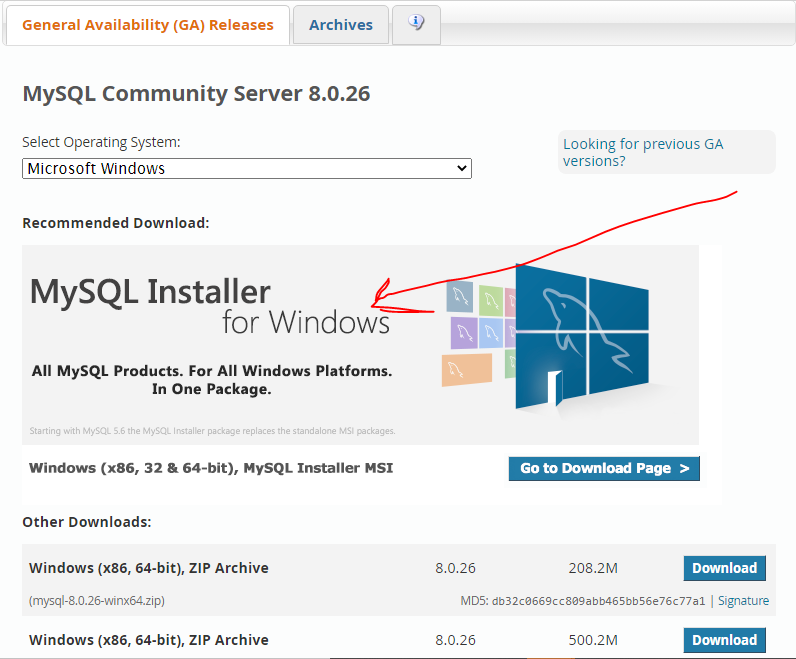Screen dimensions: 796x659
Task: Click Windows MySQL Installer MSI label
Action: 211,468
